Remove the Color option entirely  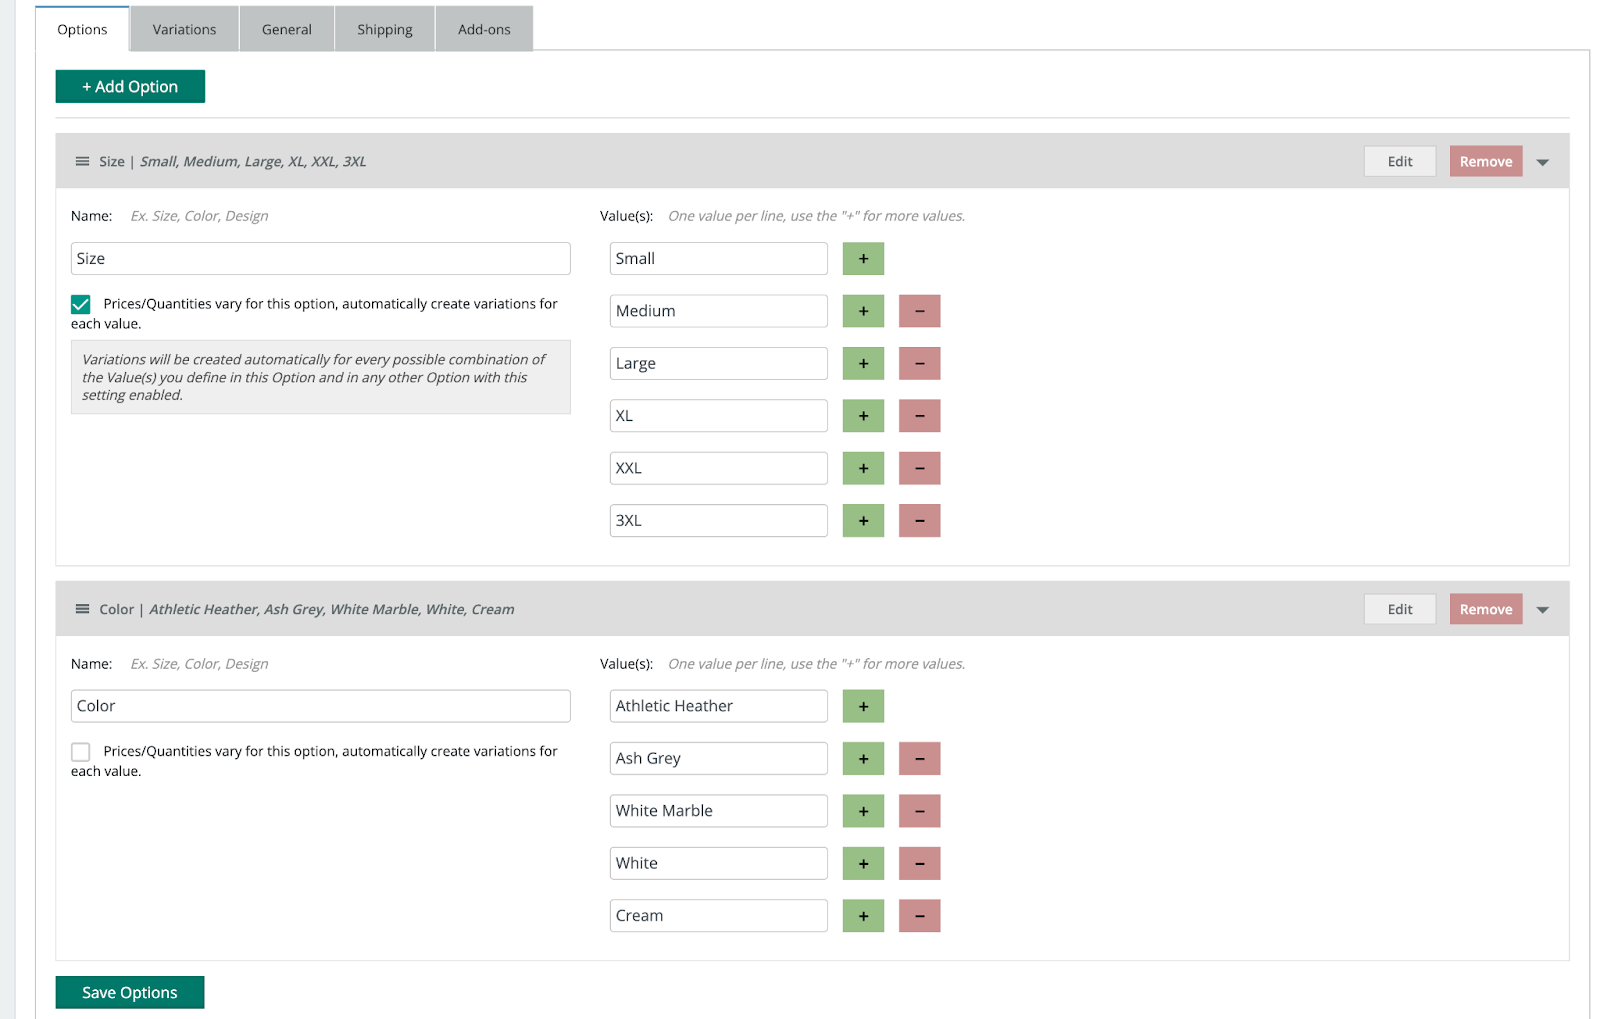(x=1485, y=609)
